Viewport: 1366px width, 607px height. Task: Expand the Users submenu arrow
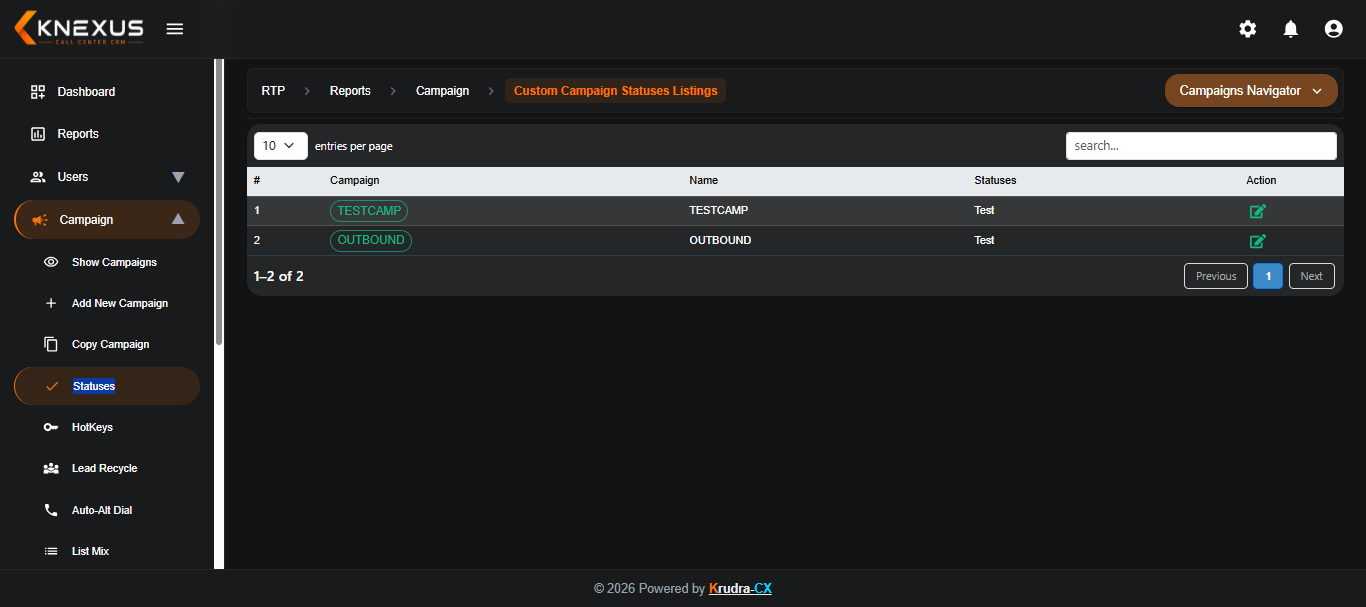tap(178, 177)
